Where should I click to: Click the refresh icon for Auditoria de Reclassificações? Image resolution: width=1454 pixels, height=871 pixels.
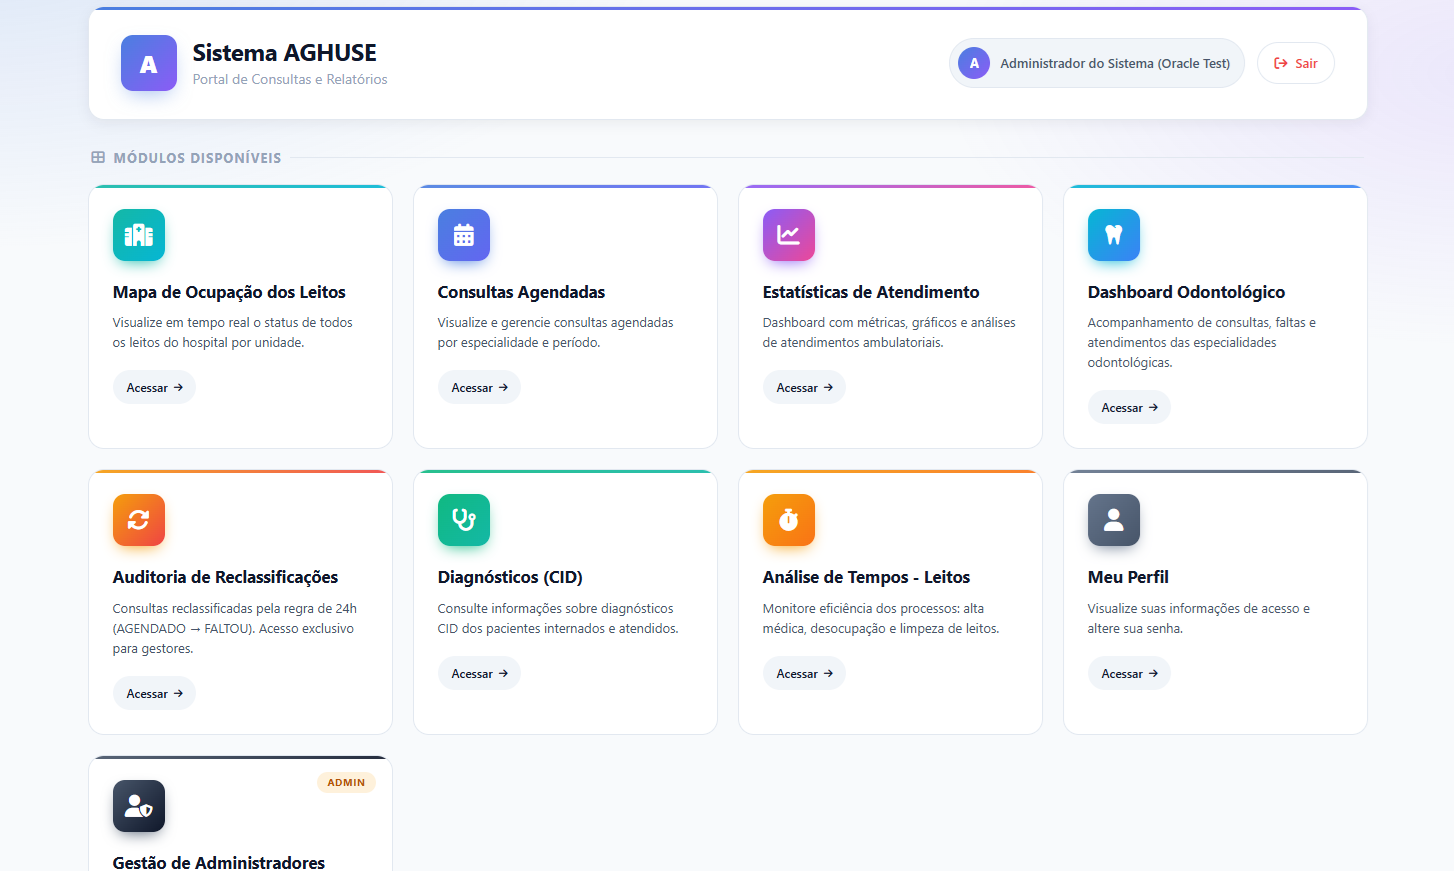pyautogui.click(x=139, y=520)
